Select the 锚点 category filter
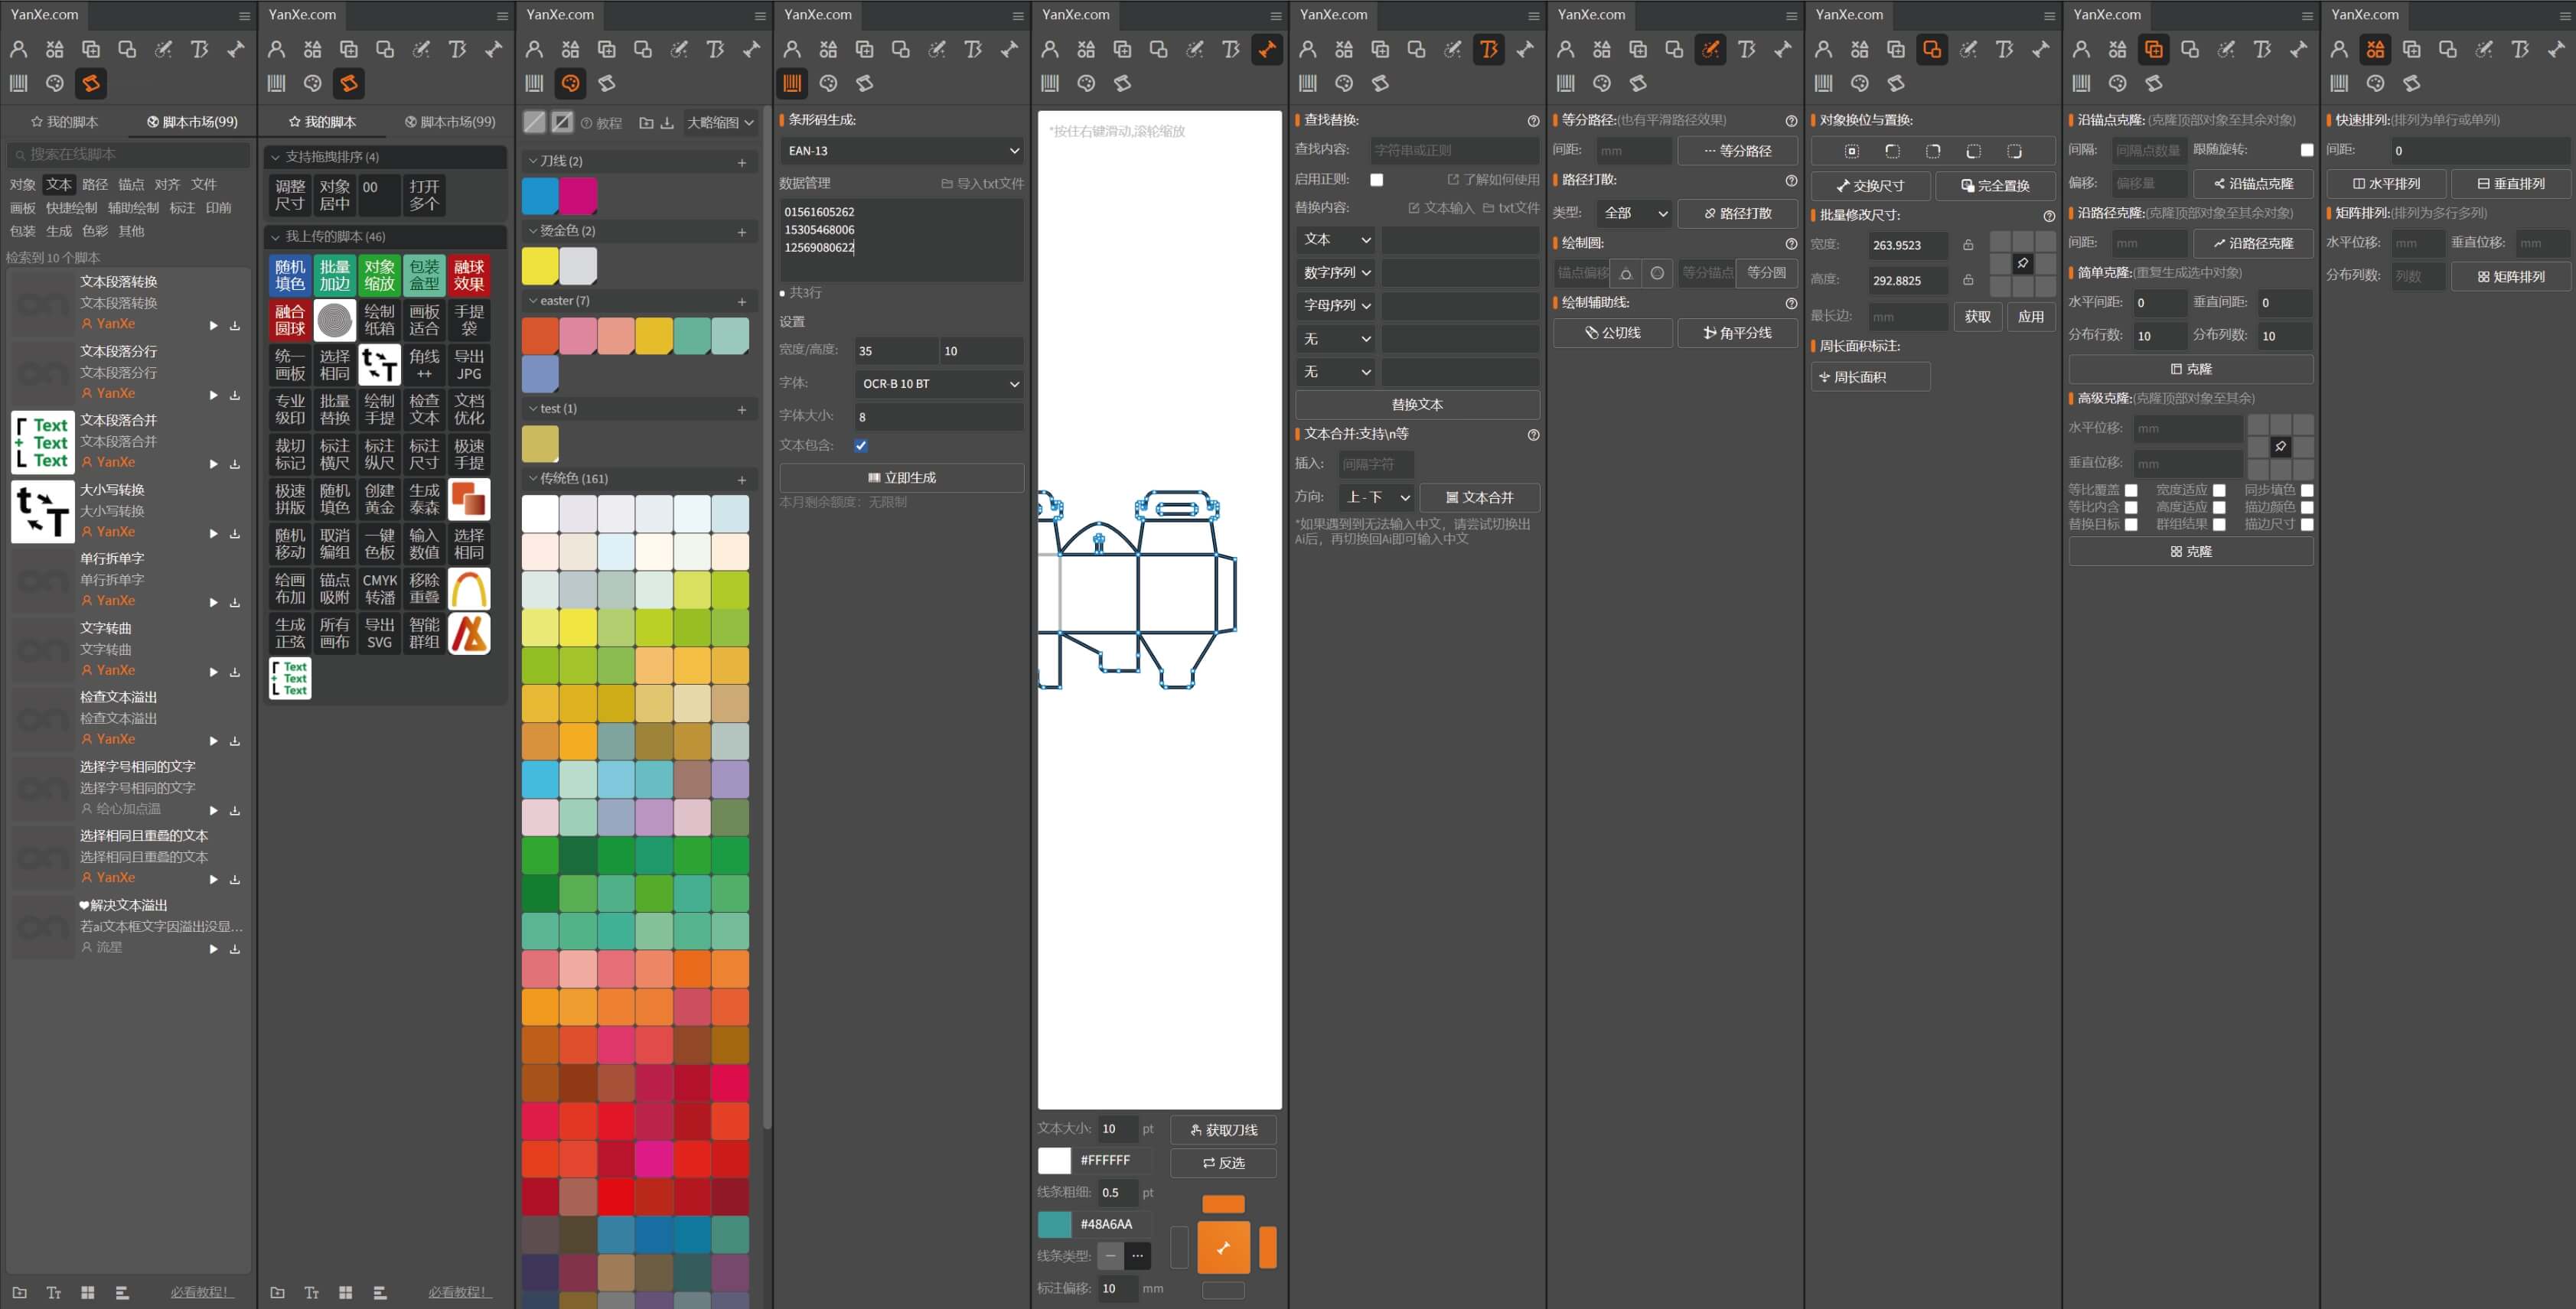 coord(131,184)
